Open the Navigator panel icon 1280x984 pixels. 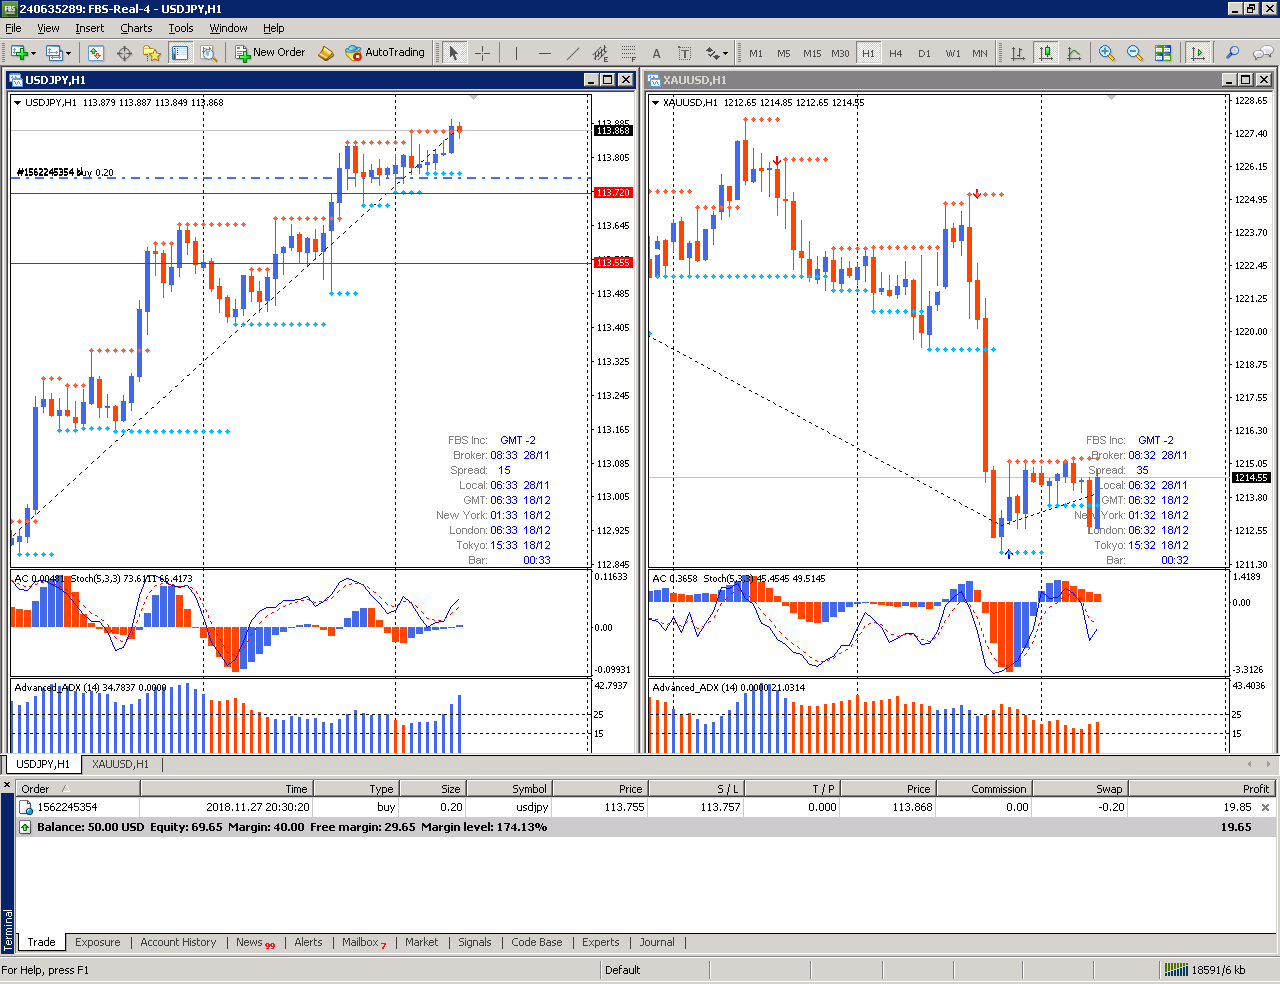click(152, 53)
